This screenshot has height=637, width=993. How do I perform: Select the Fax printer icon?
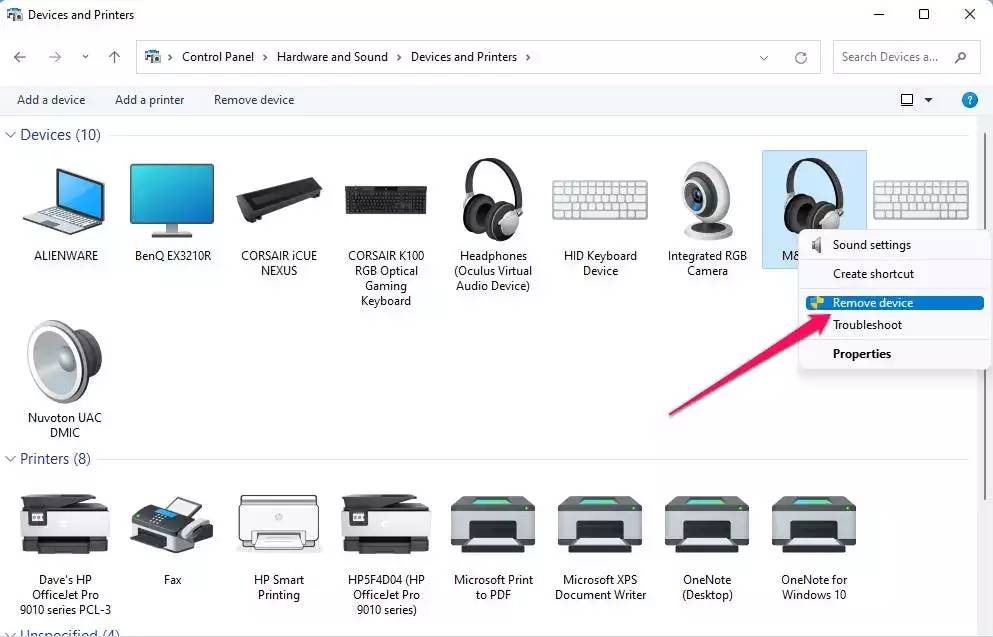(x=172, y=523)
